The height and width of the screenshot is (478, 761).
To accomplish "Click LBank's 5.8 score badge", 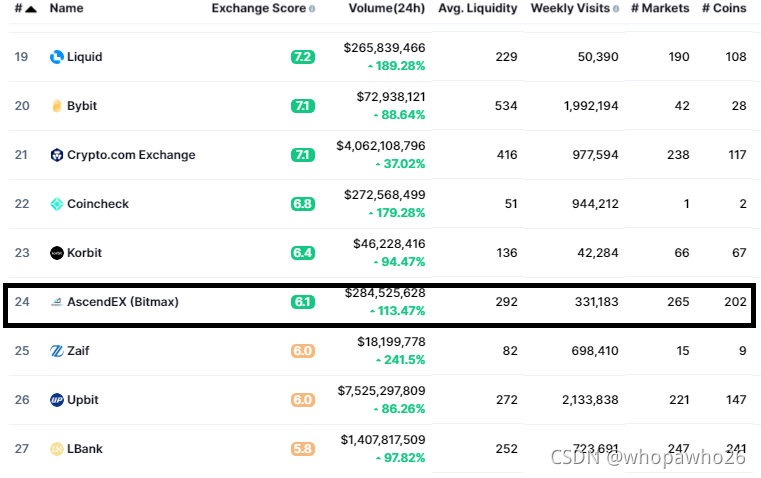I will tap(303, 449).
